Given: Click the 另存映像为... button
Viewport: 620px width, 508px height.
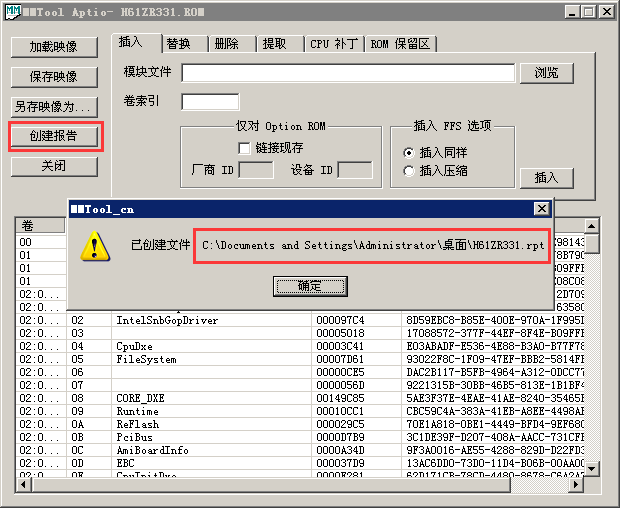Looking at the screenshot, I should (x=54, y=107).
